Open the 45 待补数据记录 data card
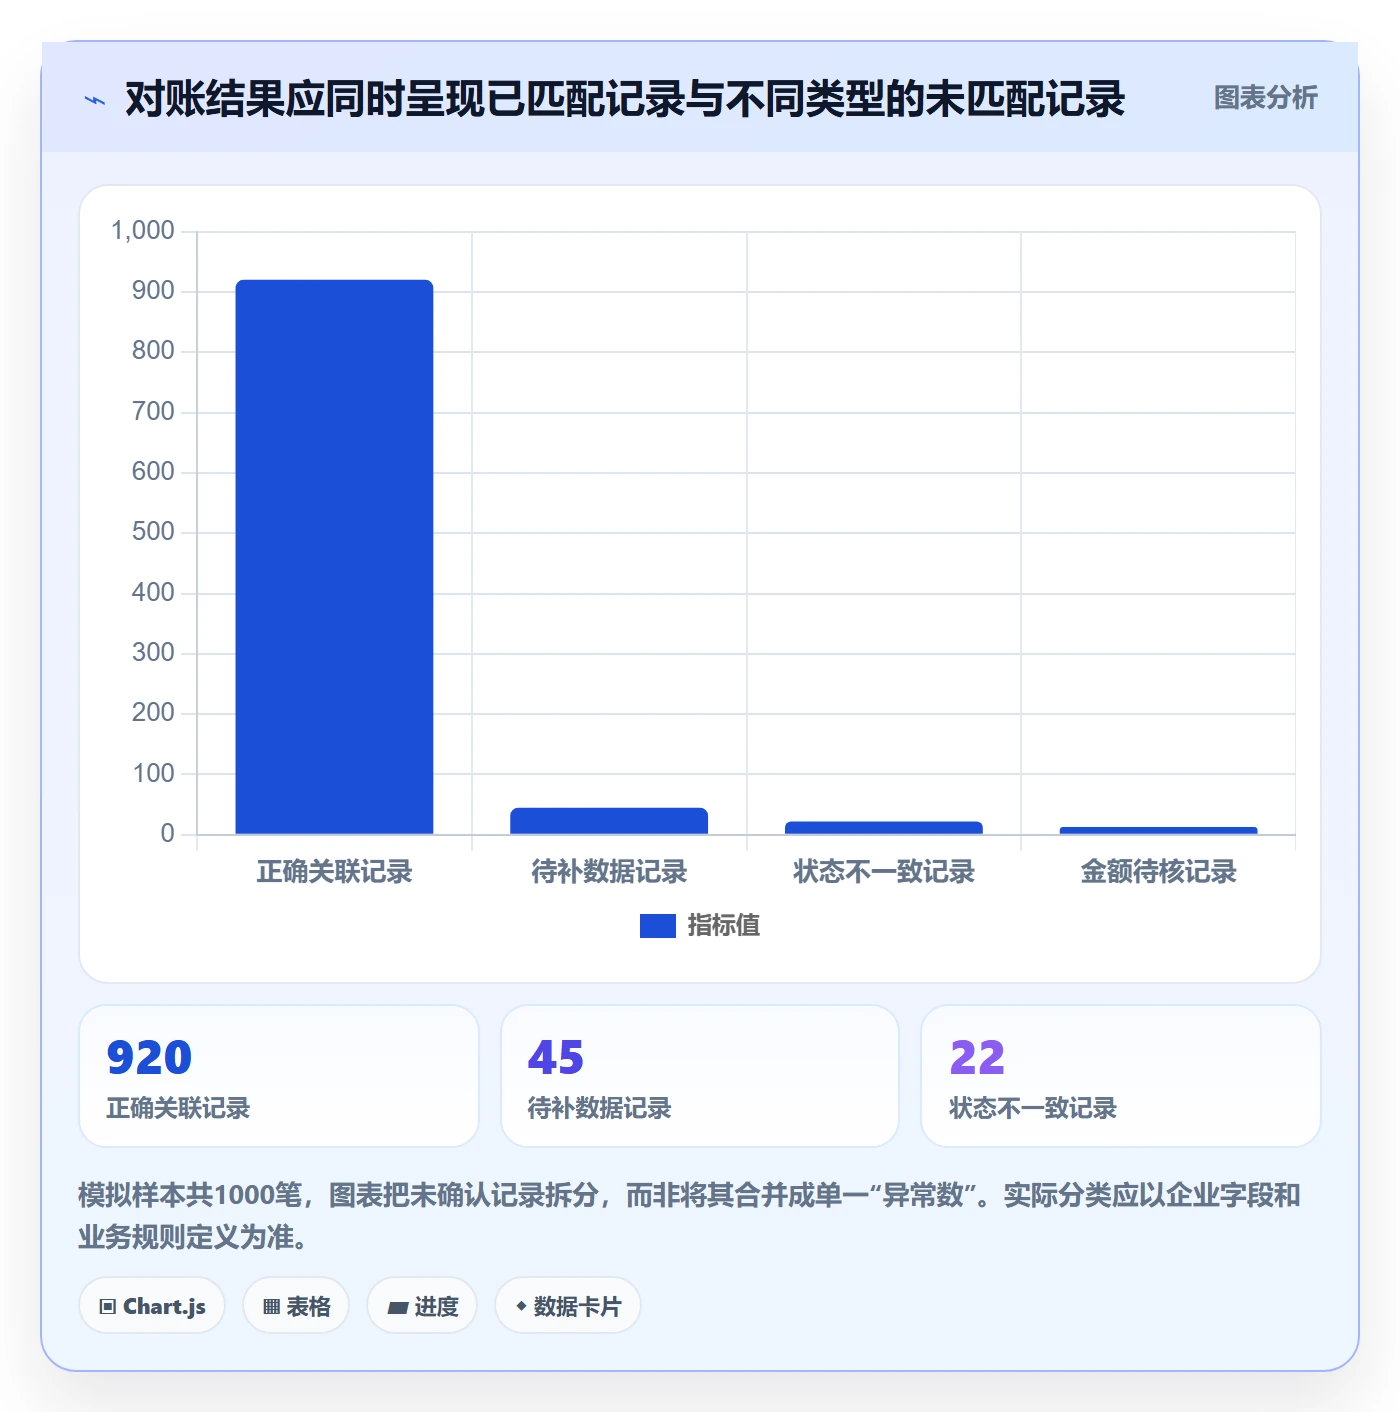The image size is (1400, 1412). click(700, 1076)
